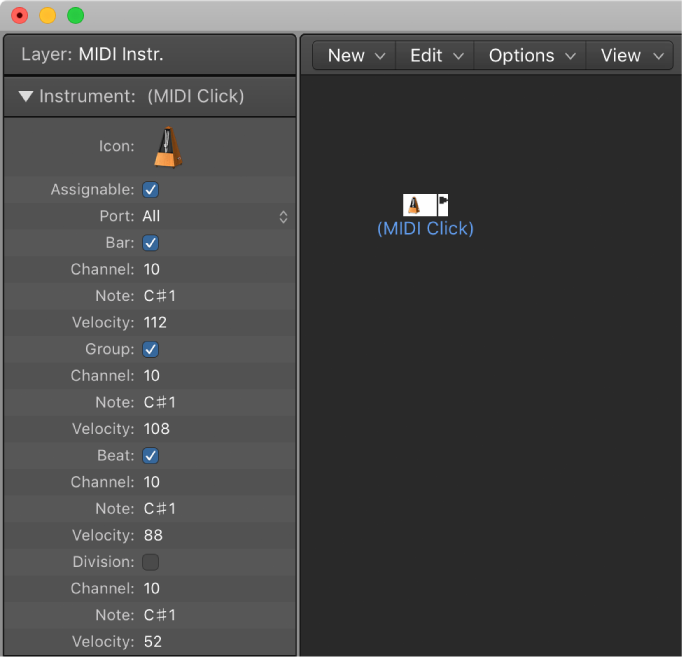
Task: Click the Bar Note value C#1
Action: [x=160, y=296]
